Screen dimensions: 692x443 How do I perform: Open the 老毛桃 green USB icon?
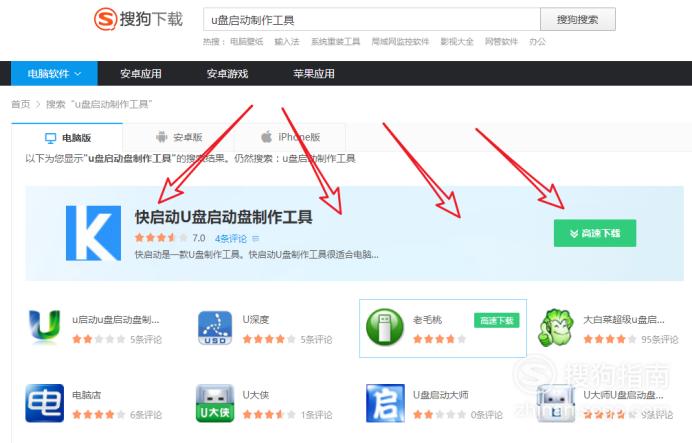(x=385, y=327)
